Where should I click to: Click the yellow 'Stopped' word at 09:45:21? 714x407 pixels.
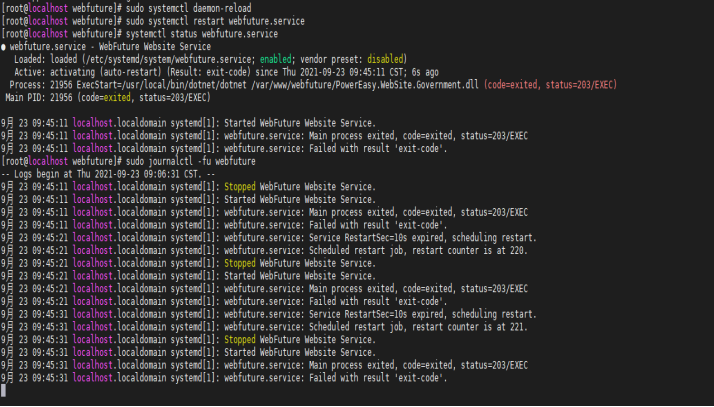(240, 263)
